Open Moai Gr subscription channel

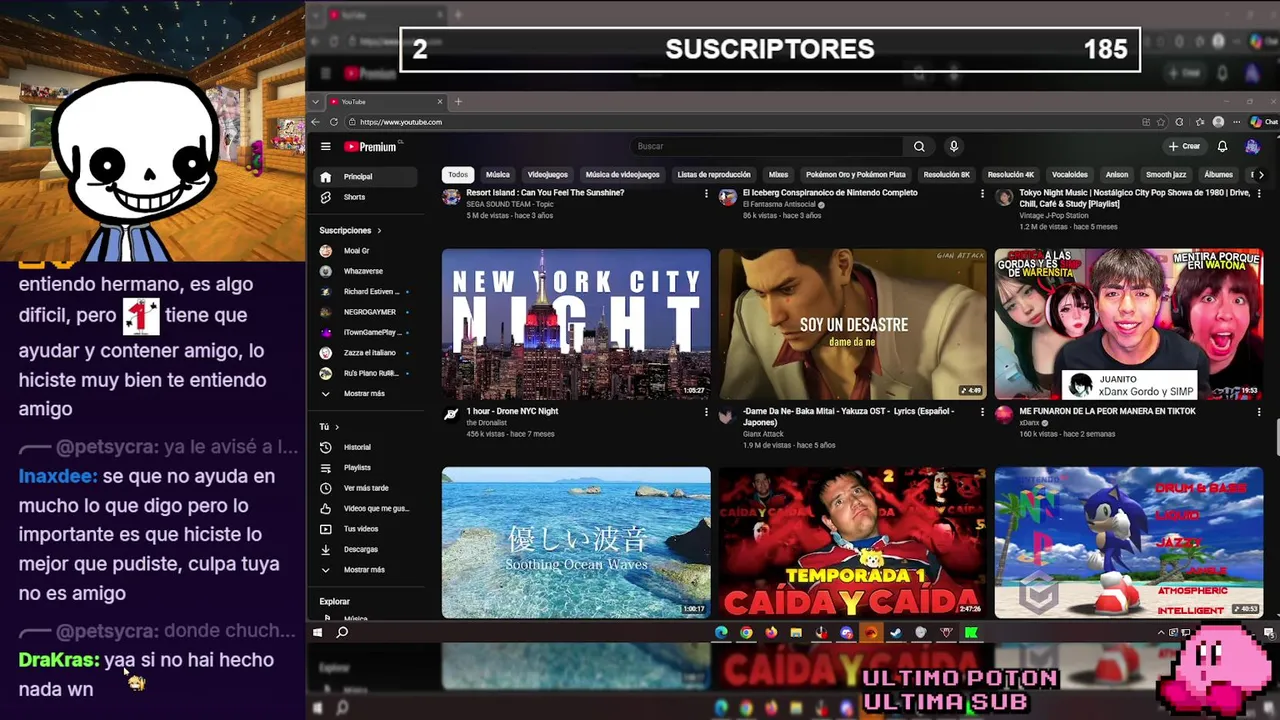(357, 251)
